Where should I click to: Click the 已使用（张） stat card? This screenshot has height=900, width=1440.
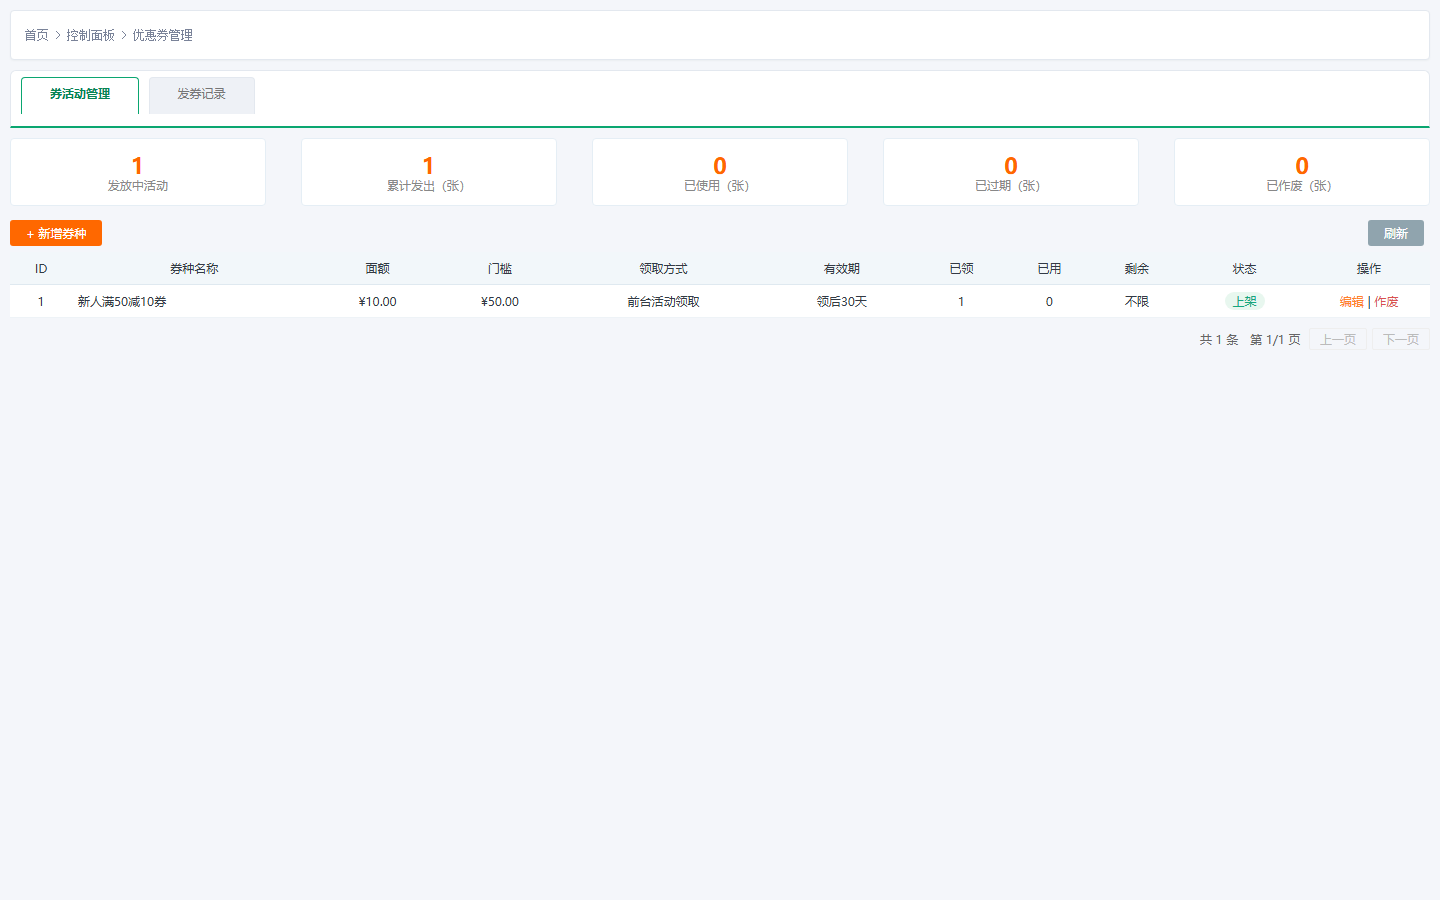click(720, 172)
